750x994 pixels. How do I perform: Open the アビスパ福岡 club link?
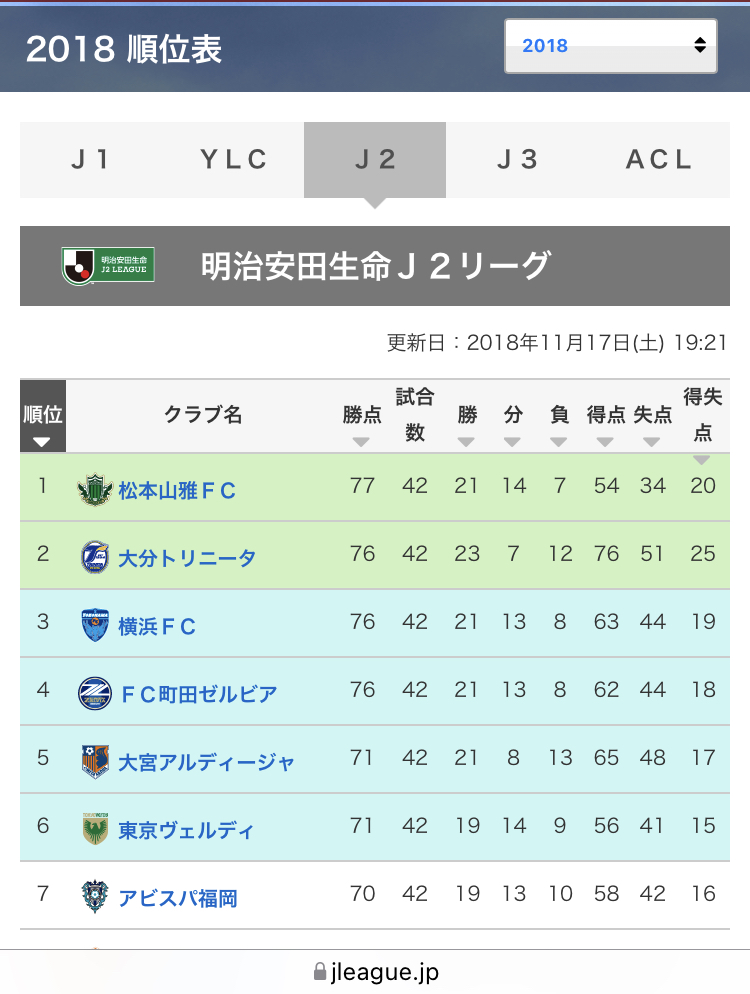click(x=178, y=898)
